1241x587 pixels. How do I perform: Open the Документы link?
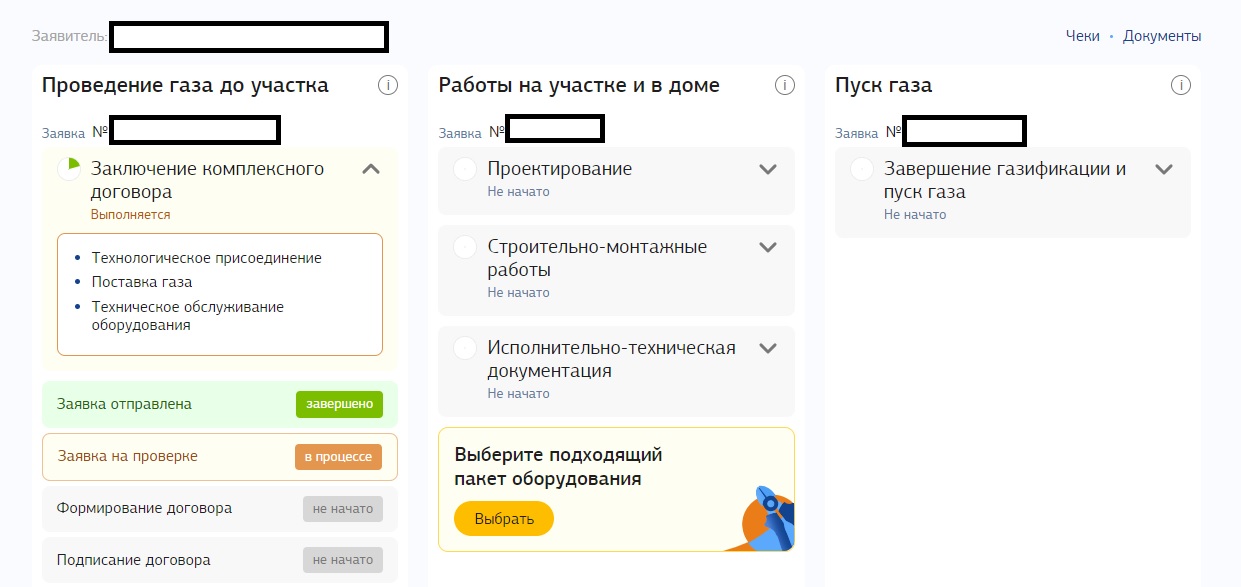(x=1162, y=36)
